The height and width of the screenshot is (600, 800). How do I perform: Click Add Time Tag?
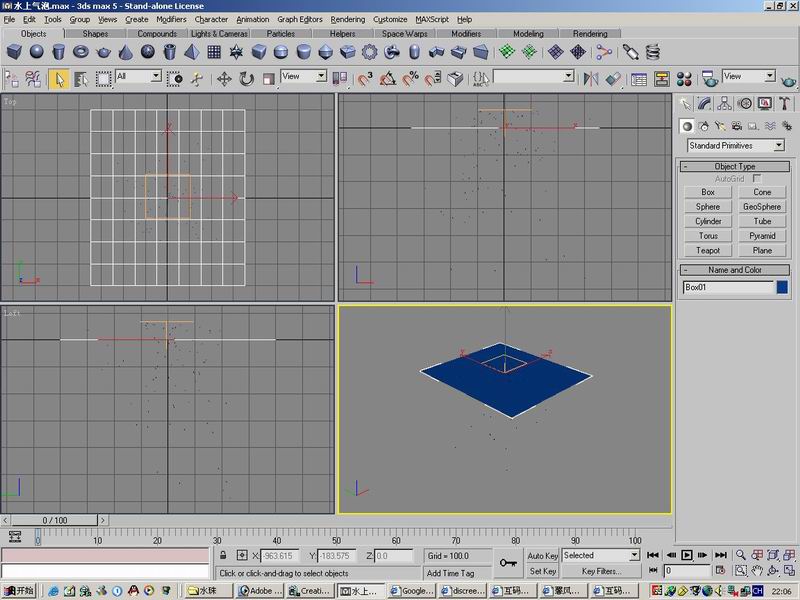pyautogui.click(x=450, y=573)
